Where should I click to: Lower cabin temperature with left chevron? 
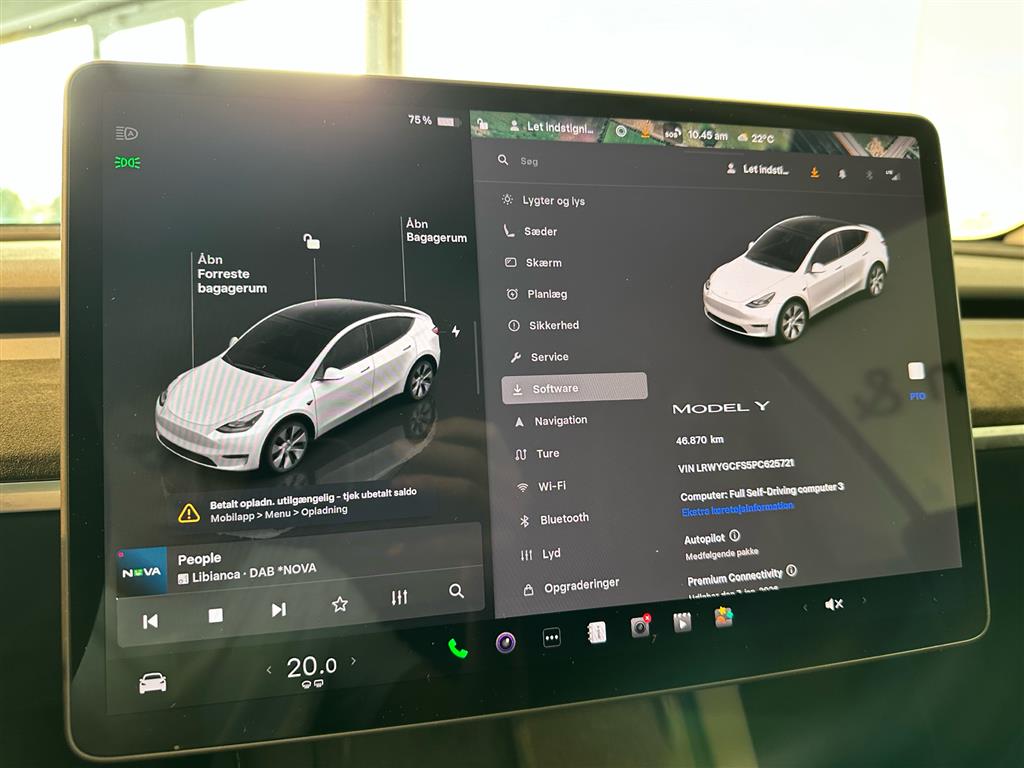[x=268, y=669]
